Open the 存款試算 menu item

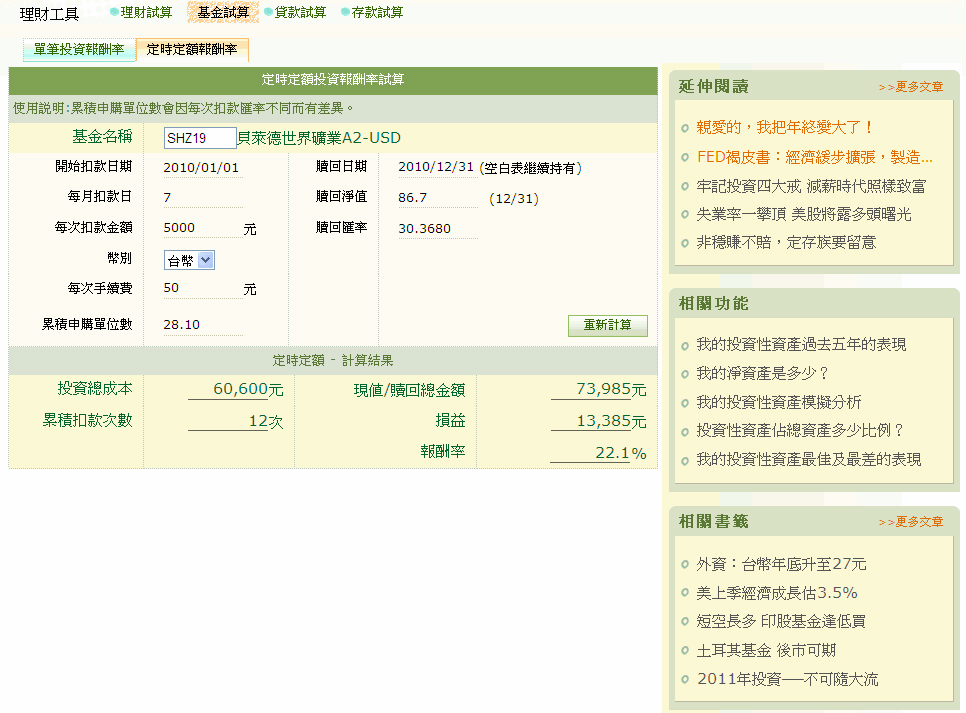click(378, 12)
